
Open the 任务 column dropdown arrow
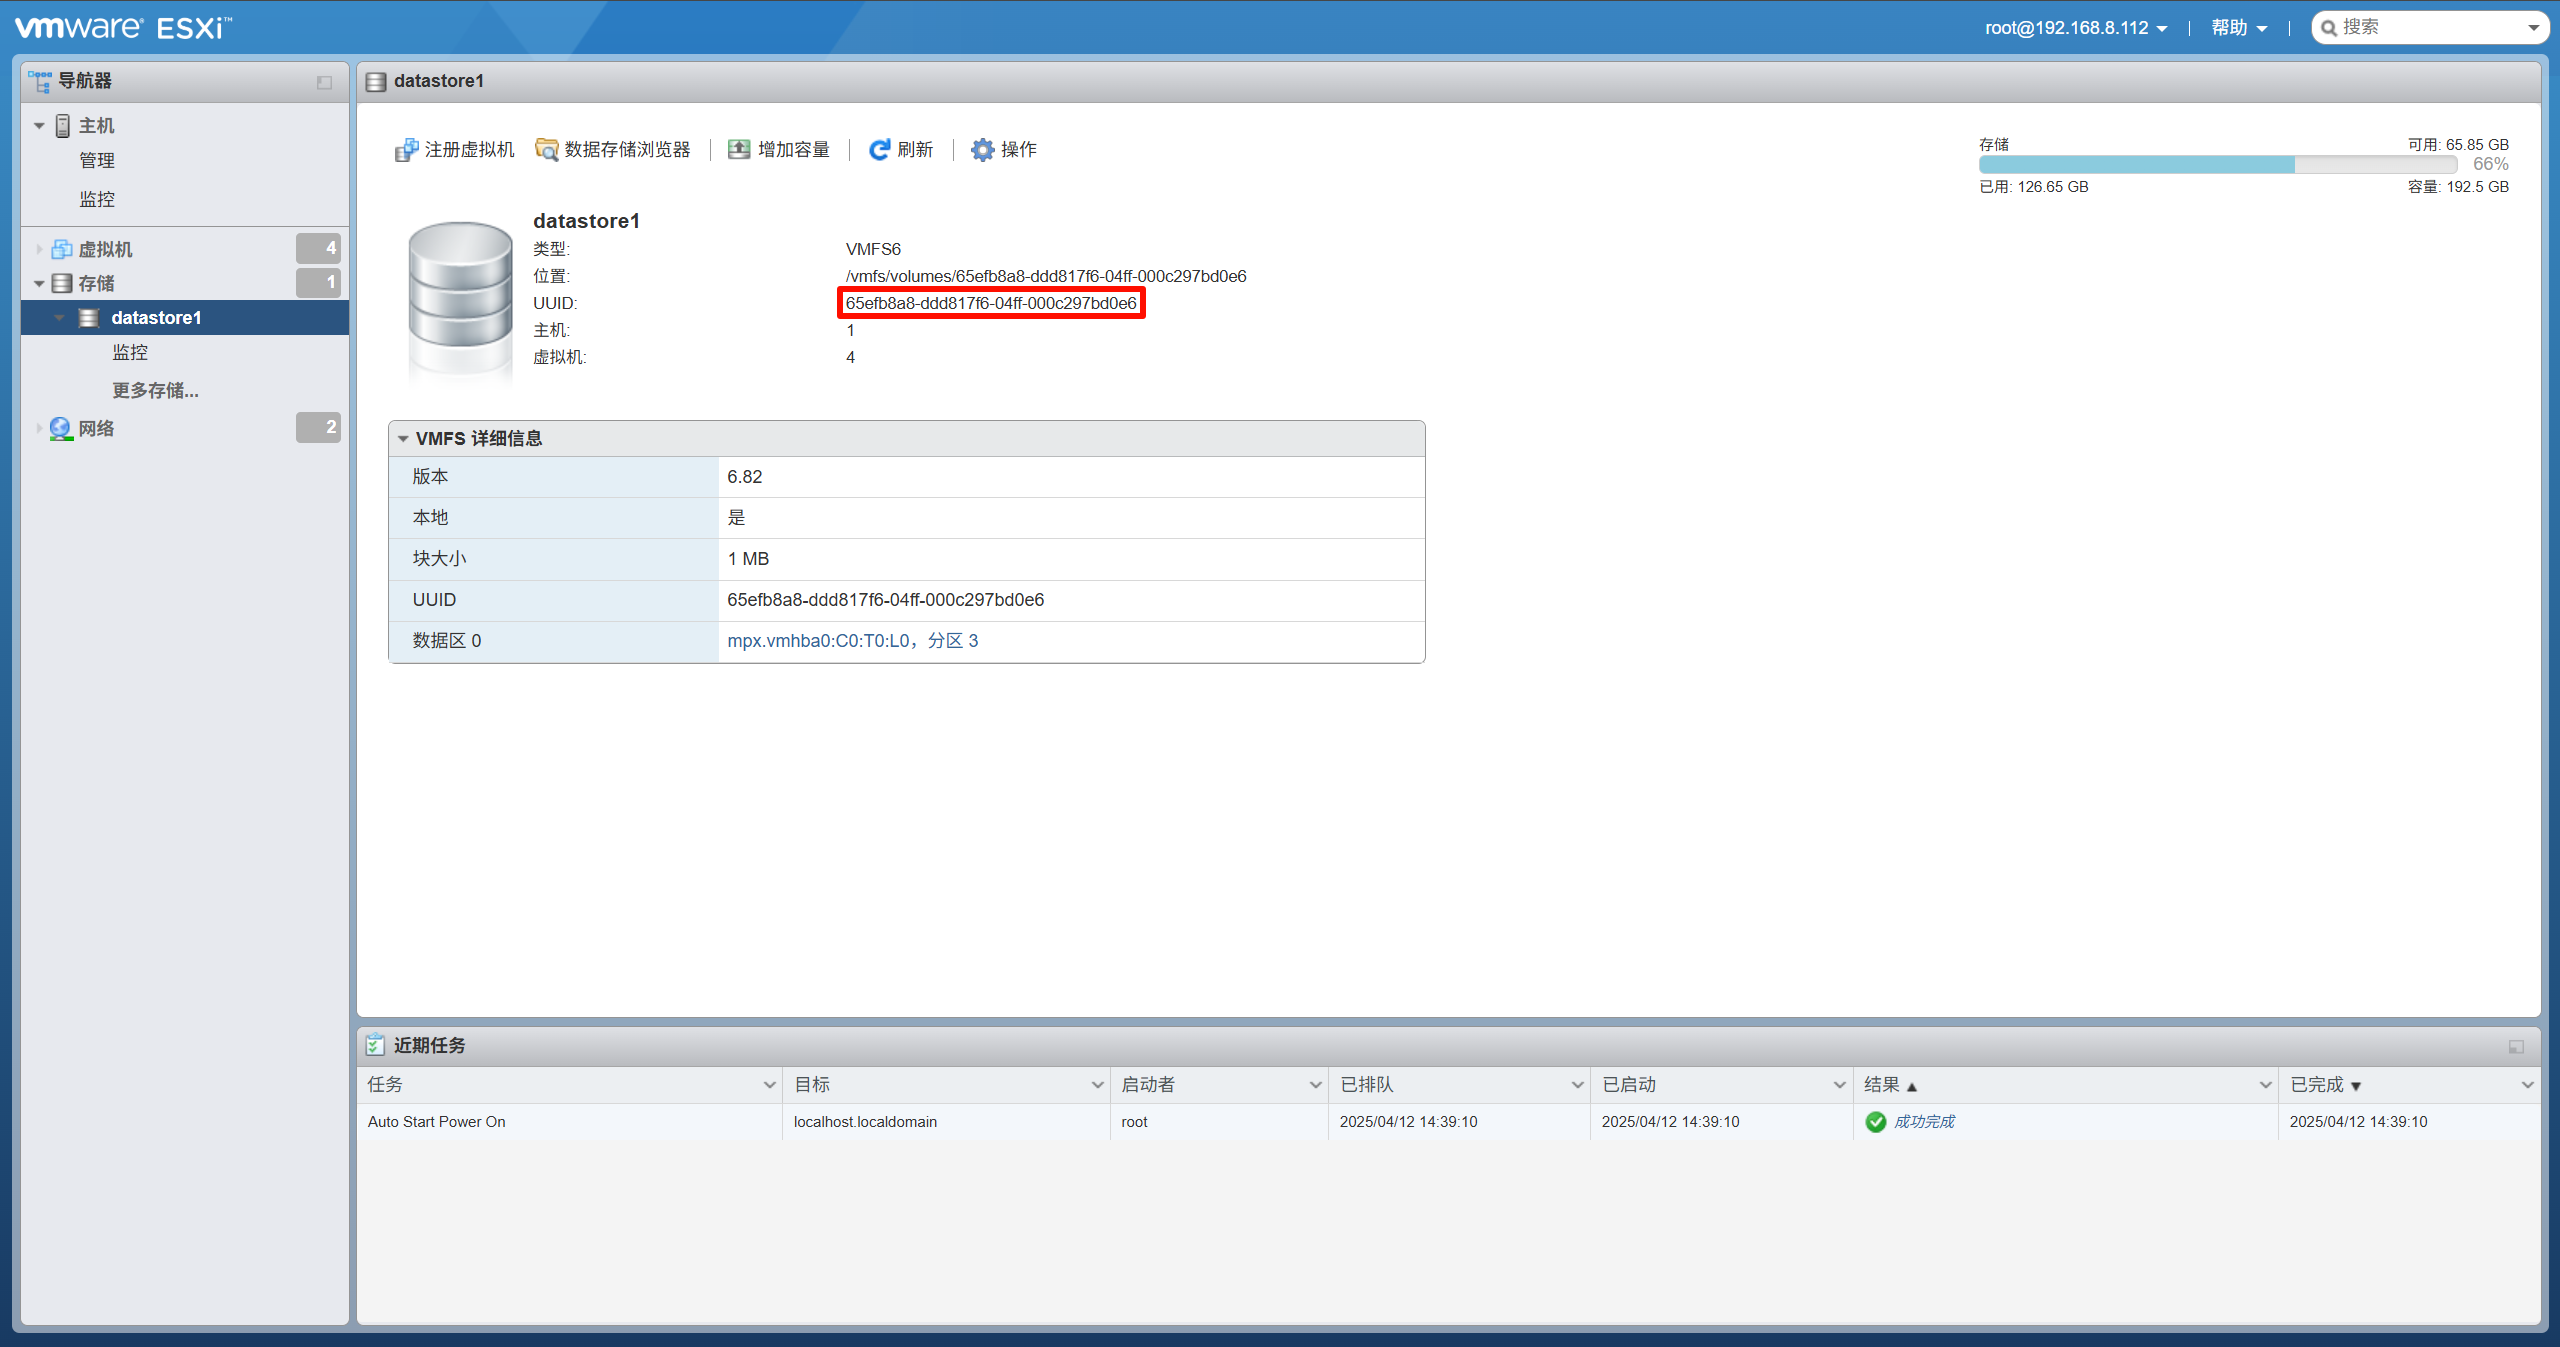(x=769, y=1085)
